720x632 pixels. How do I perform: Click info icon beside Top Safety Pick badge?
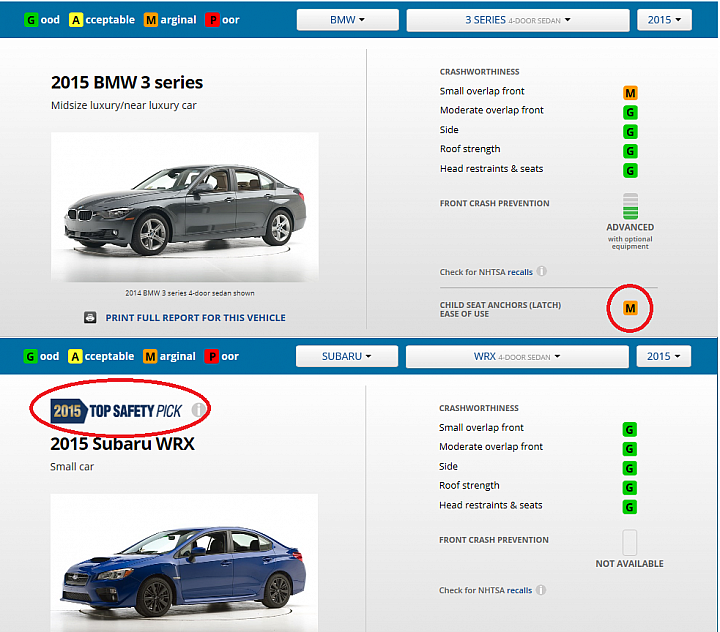pos(198,410)
